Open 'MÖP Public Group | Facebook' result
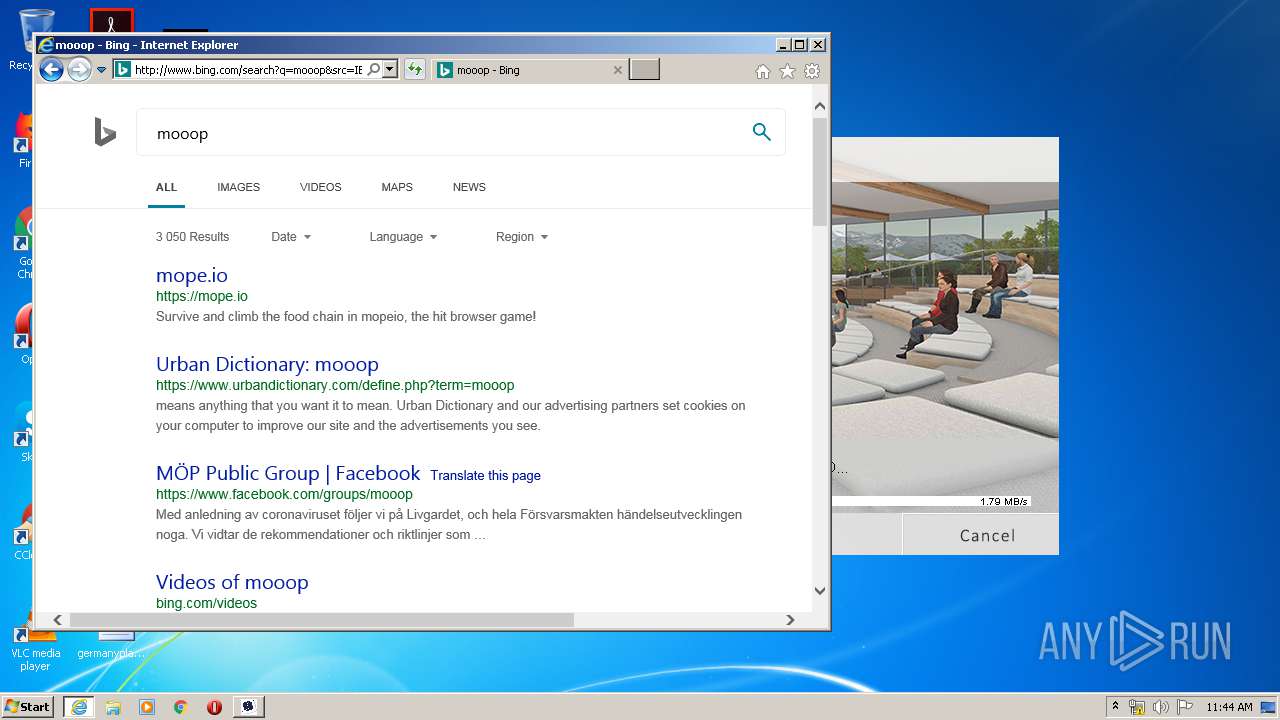 (x=288, y=473)
